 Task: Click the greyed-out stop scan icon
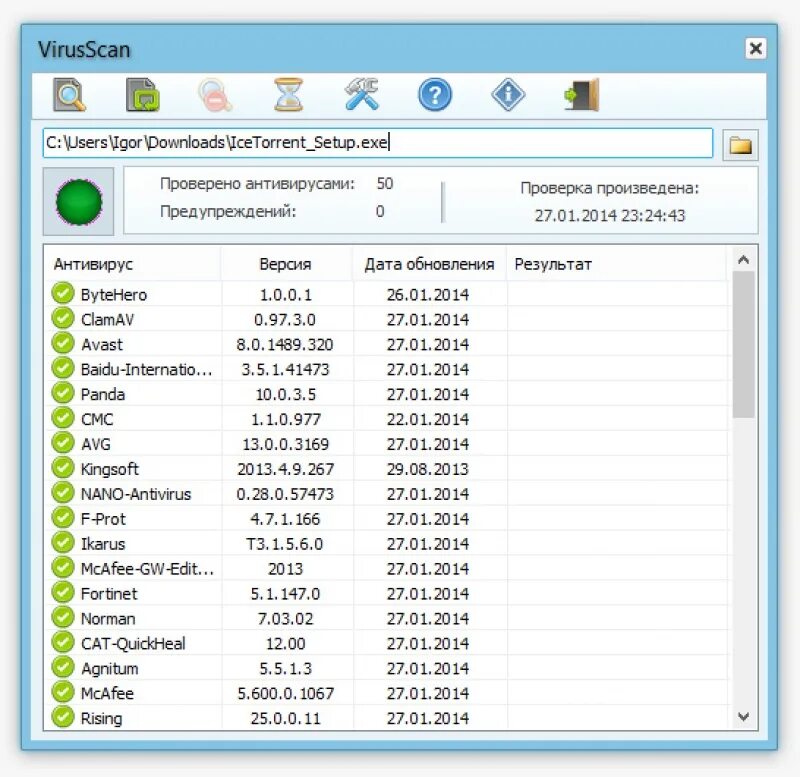click(x=215, y=94)
